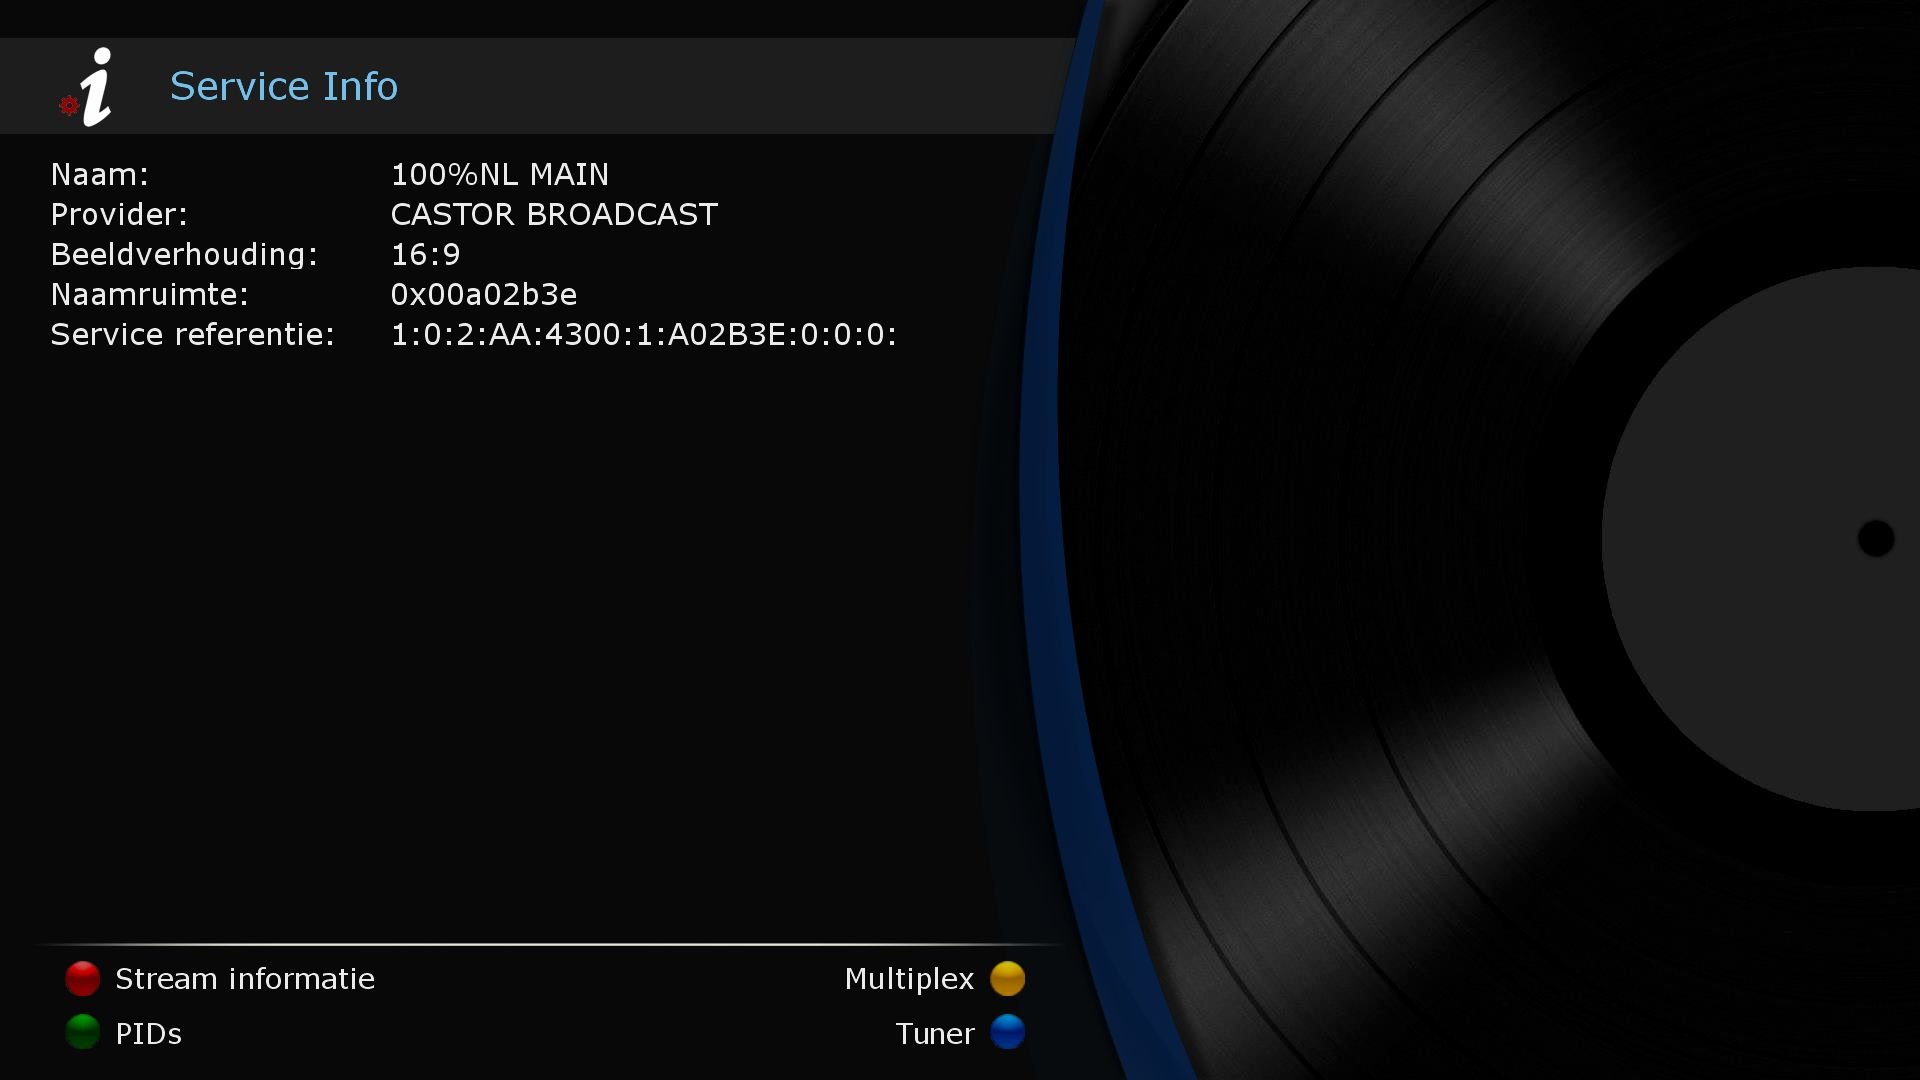Open Tuner details via its label
The width and height of the screenshot is (1920, 1080).
pyautogui.click(x=935, y=1033)
